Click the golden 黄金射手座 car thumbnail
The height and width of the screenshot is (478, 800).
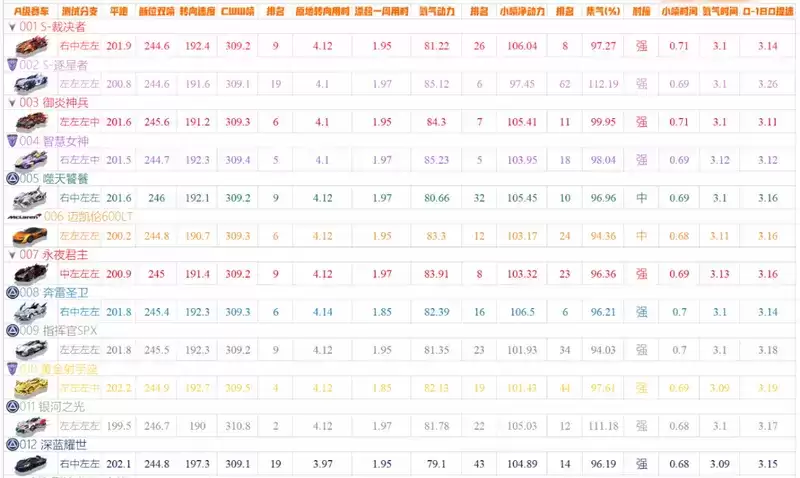pos(28,388)
